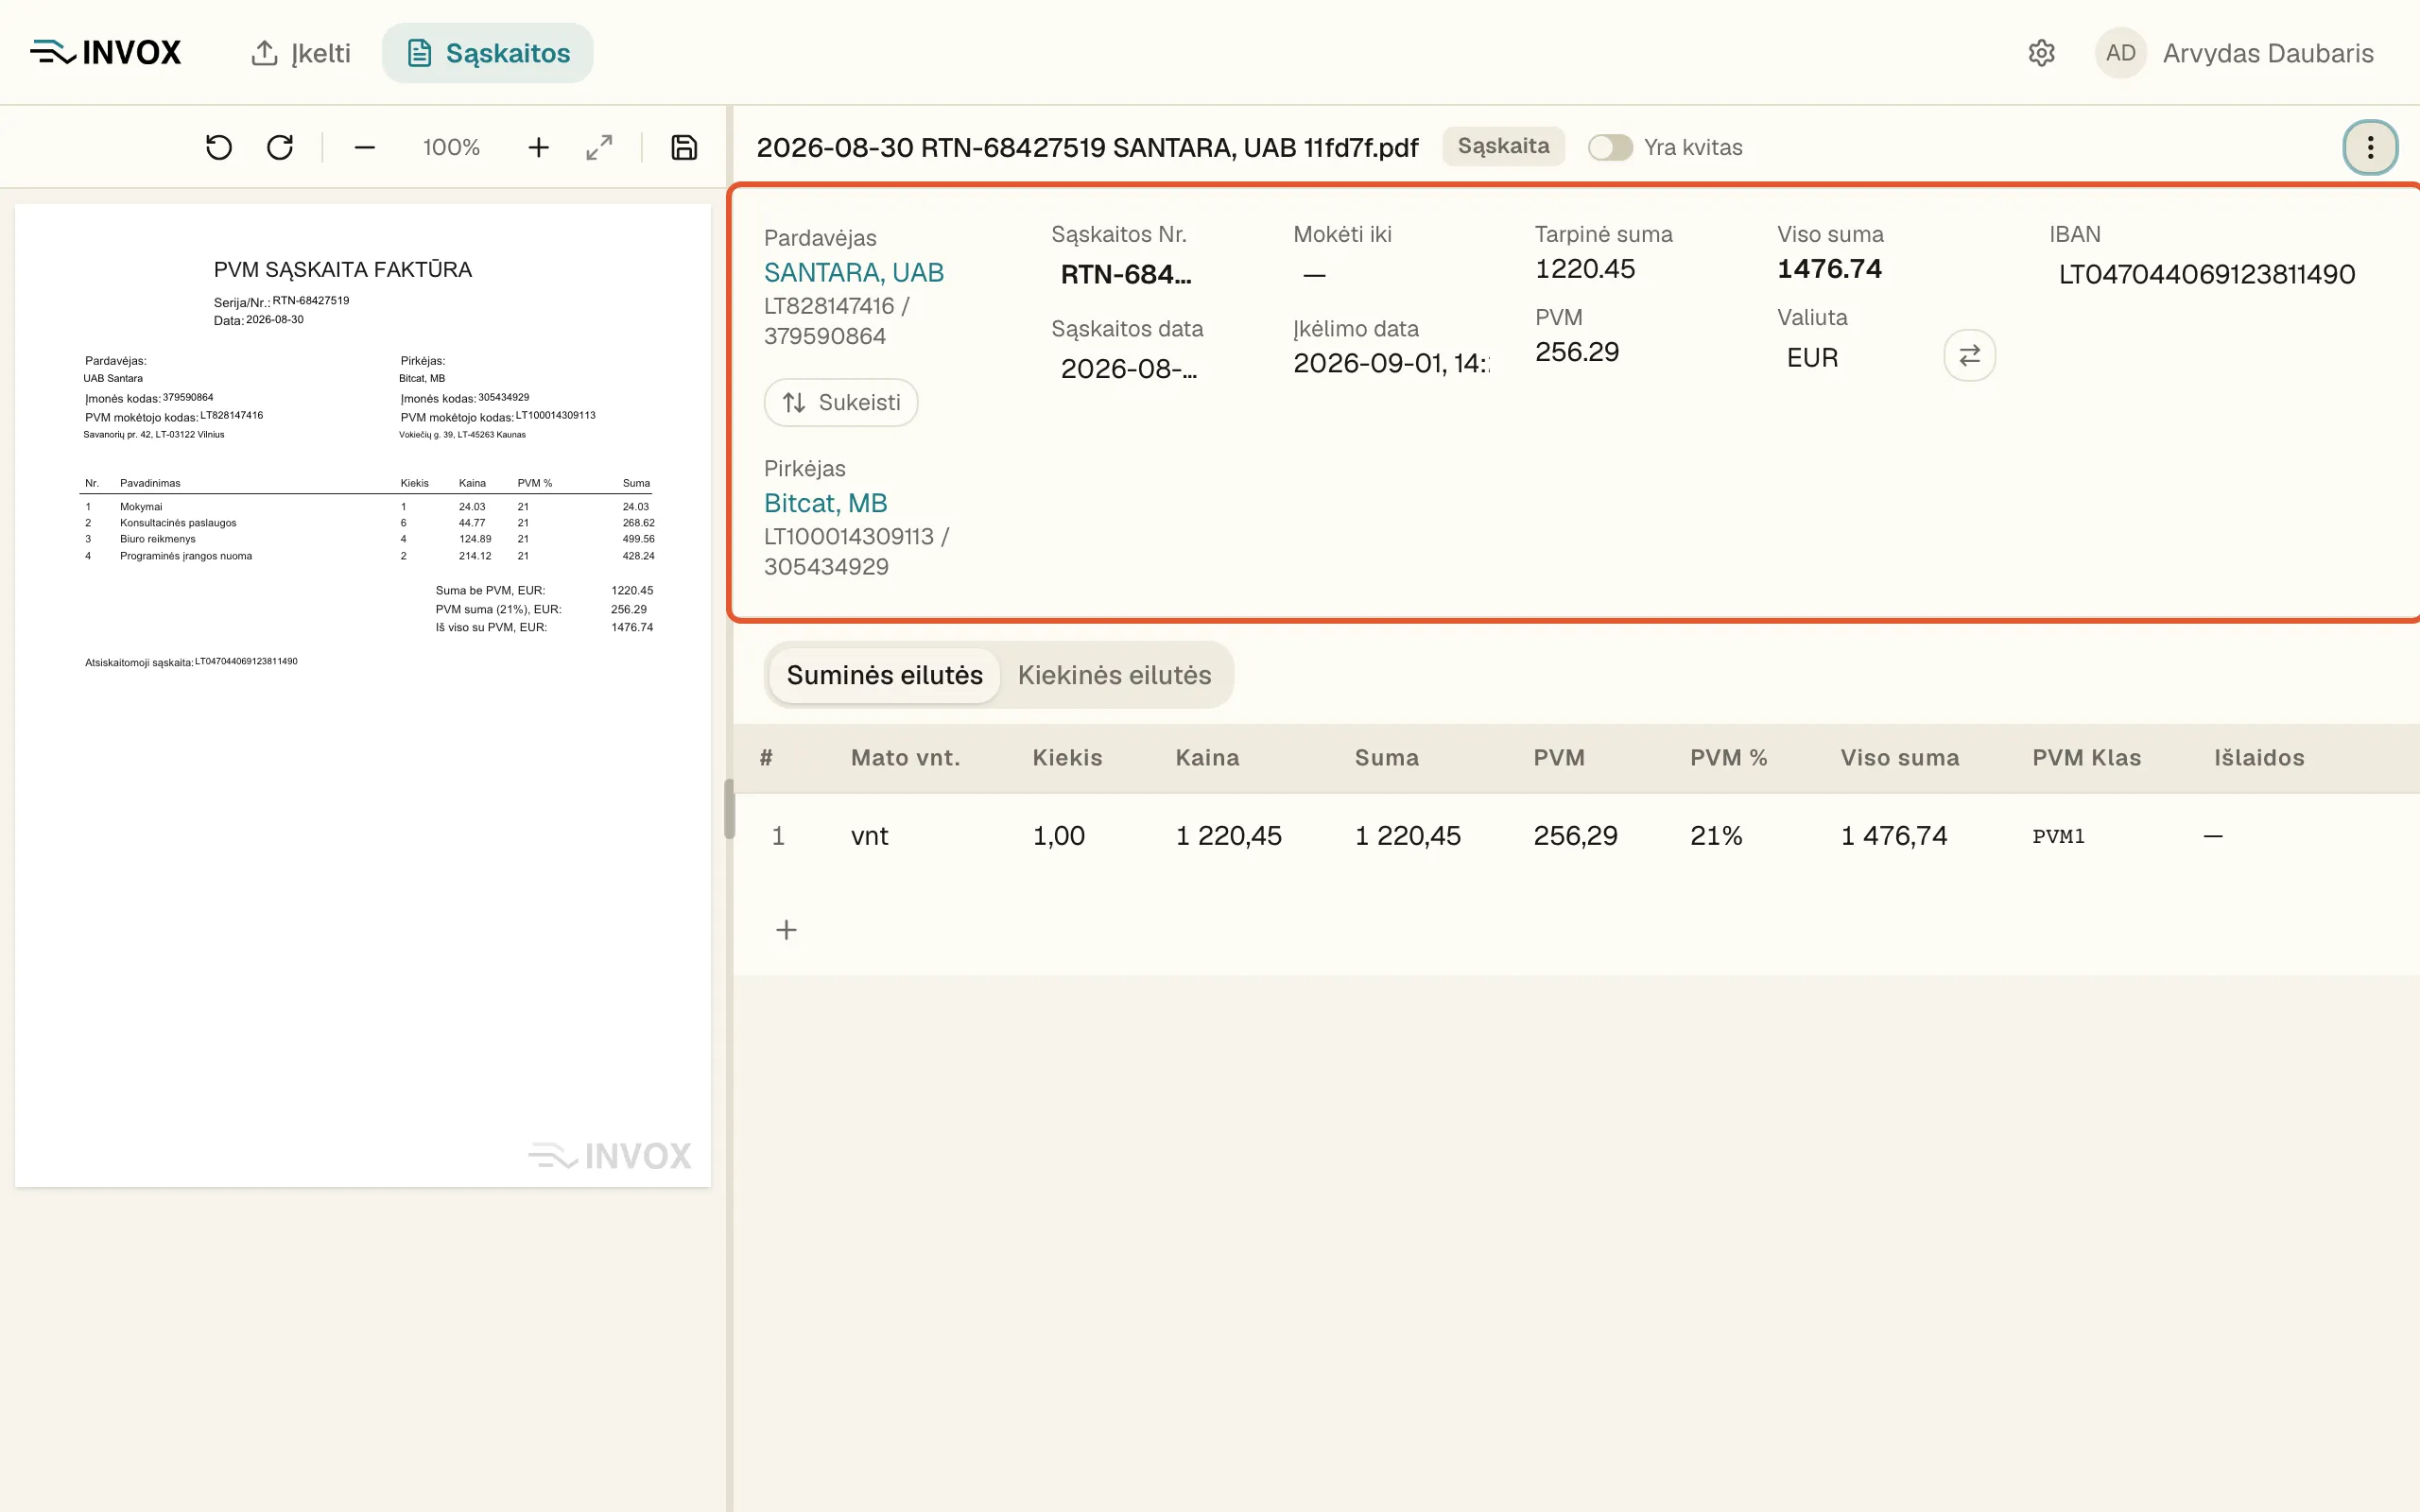Click the Viso suma cell 1 476,74
Viewport: 2420px width, 1512px height.
(1894, 836)
